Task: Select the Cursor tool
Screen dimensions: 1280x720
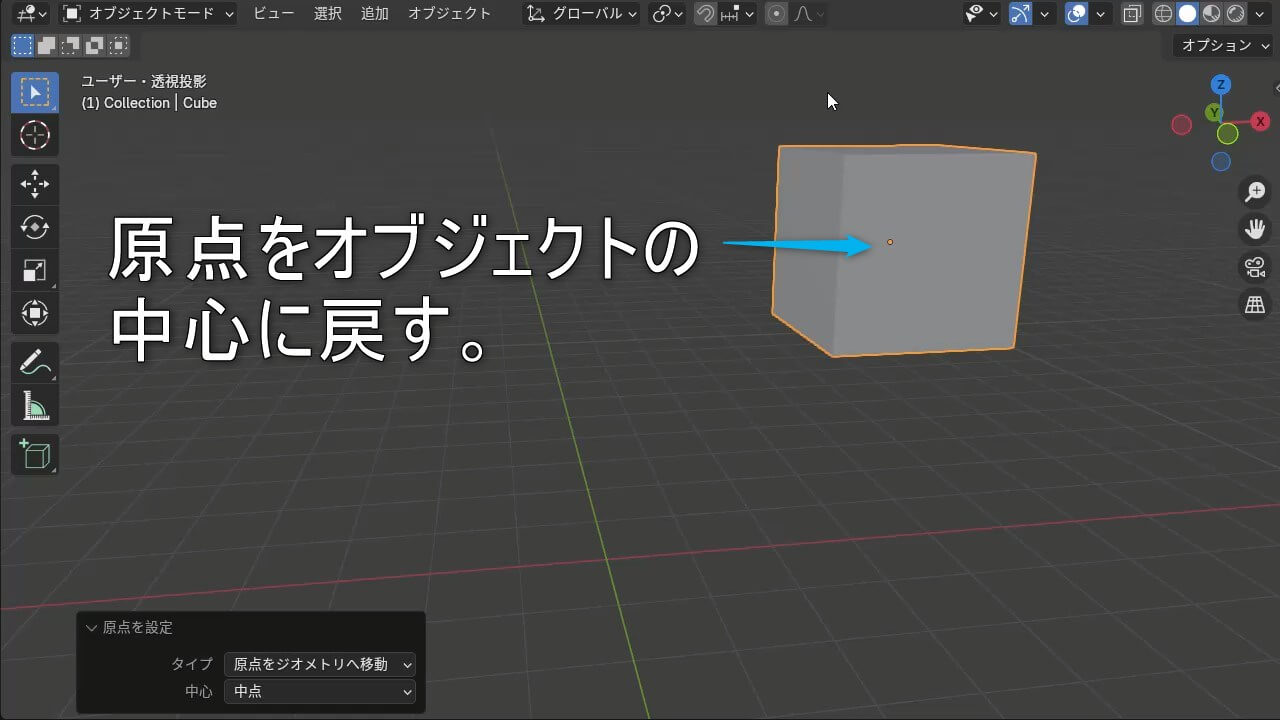Action: (35, 135)
